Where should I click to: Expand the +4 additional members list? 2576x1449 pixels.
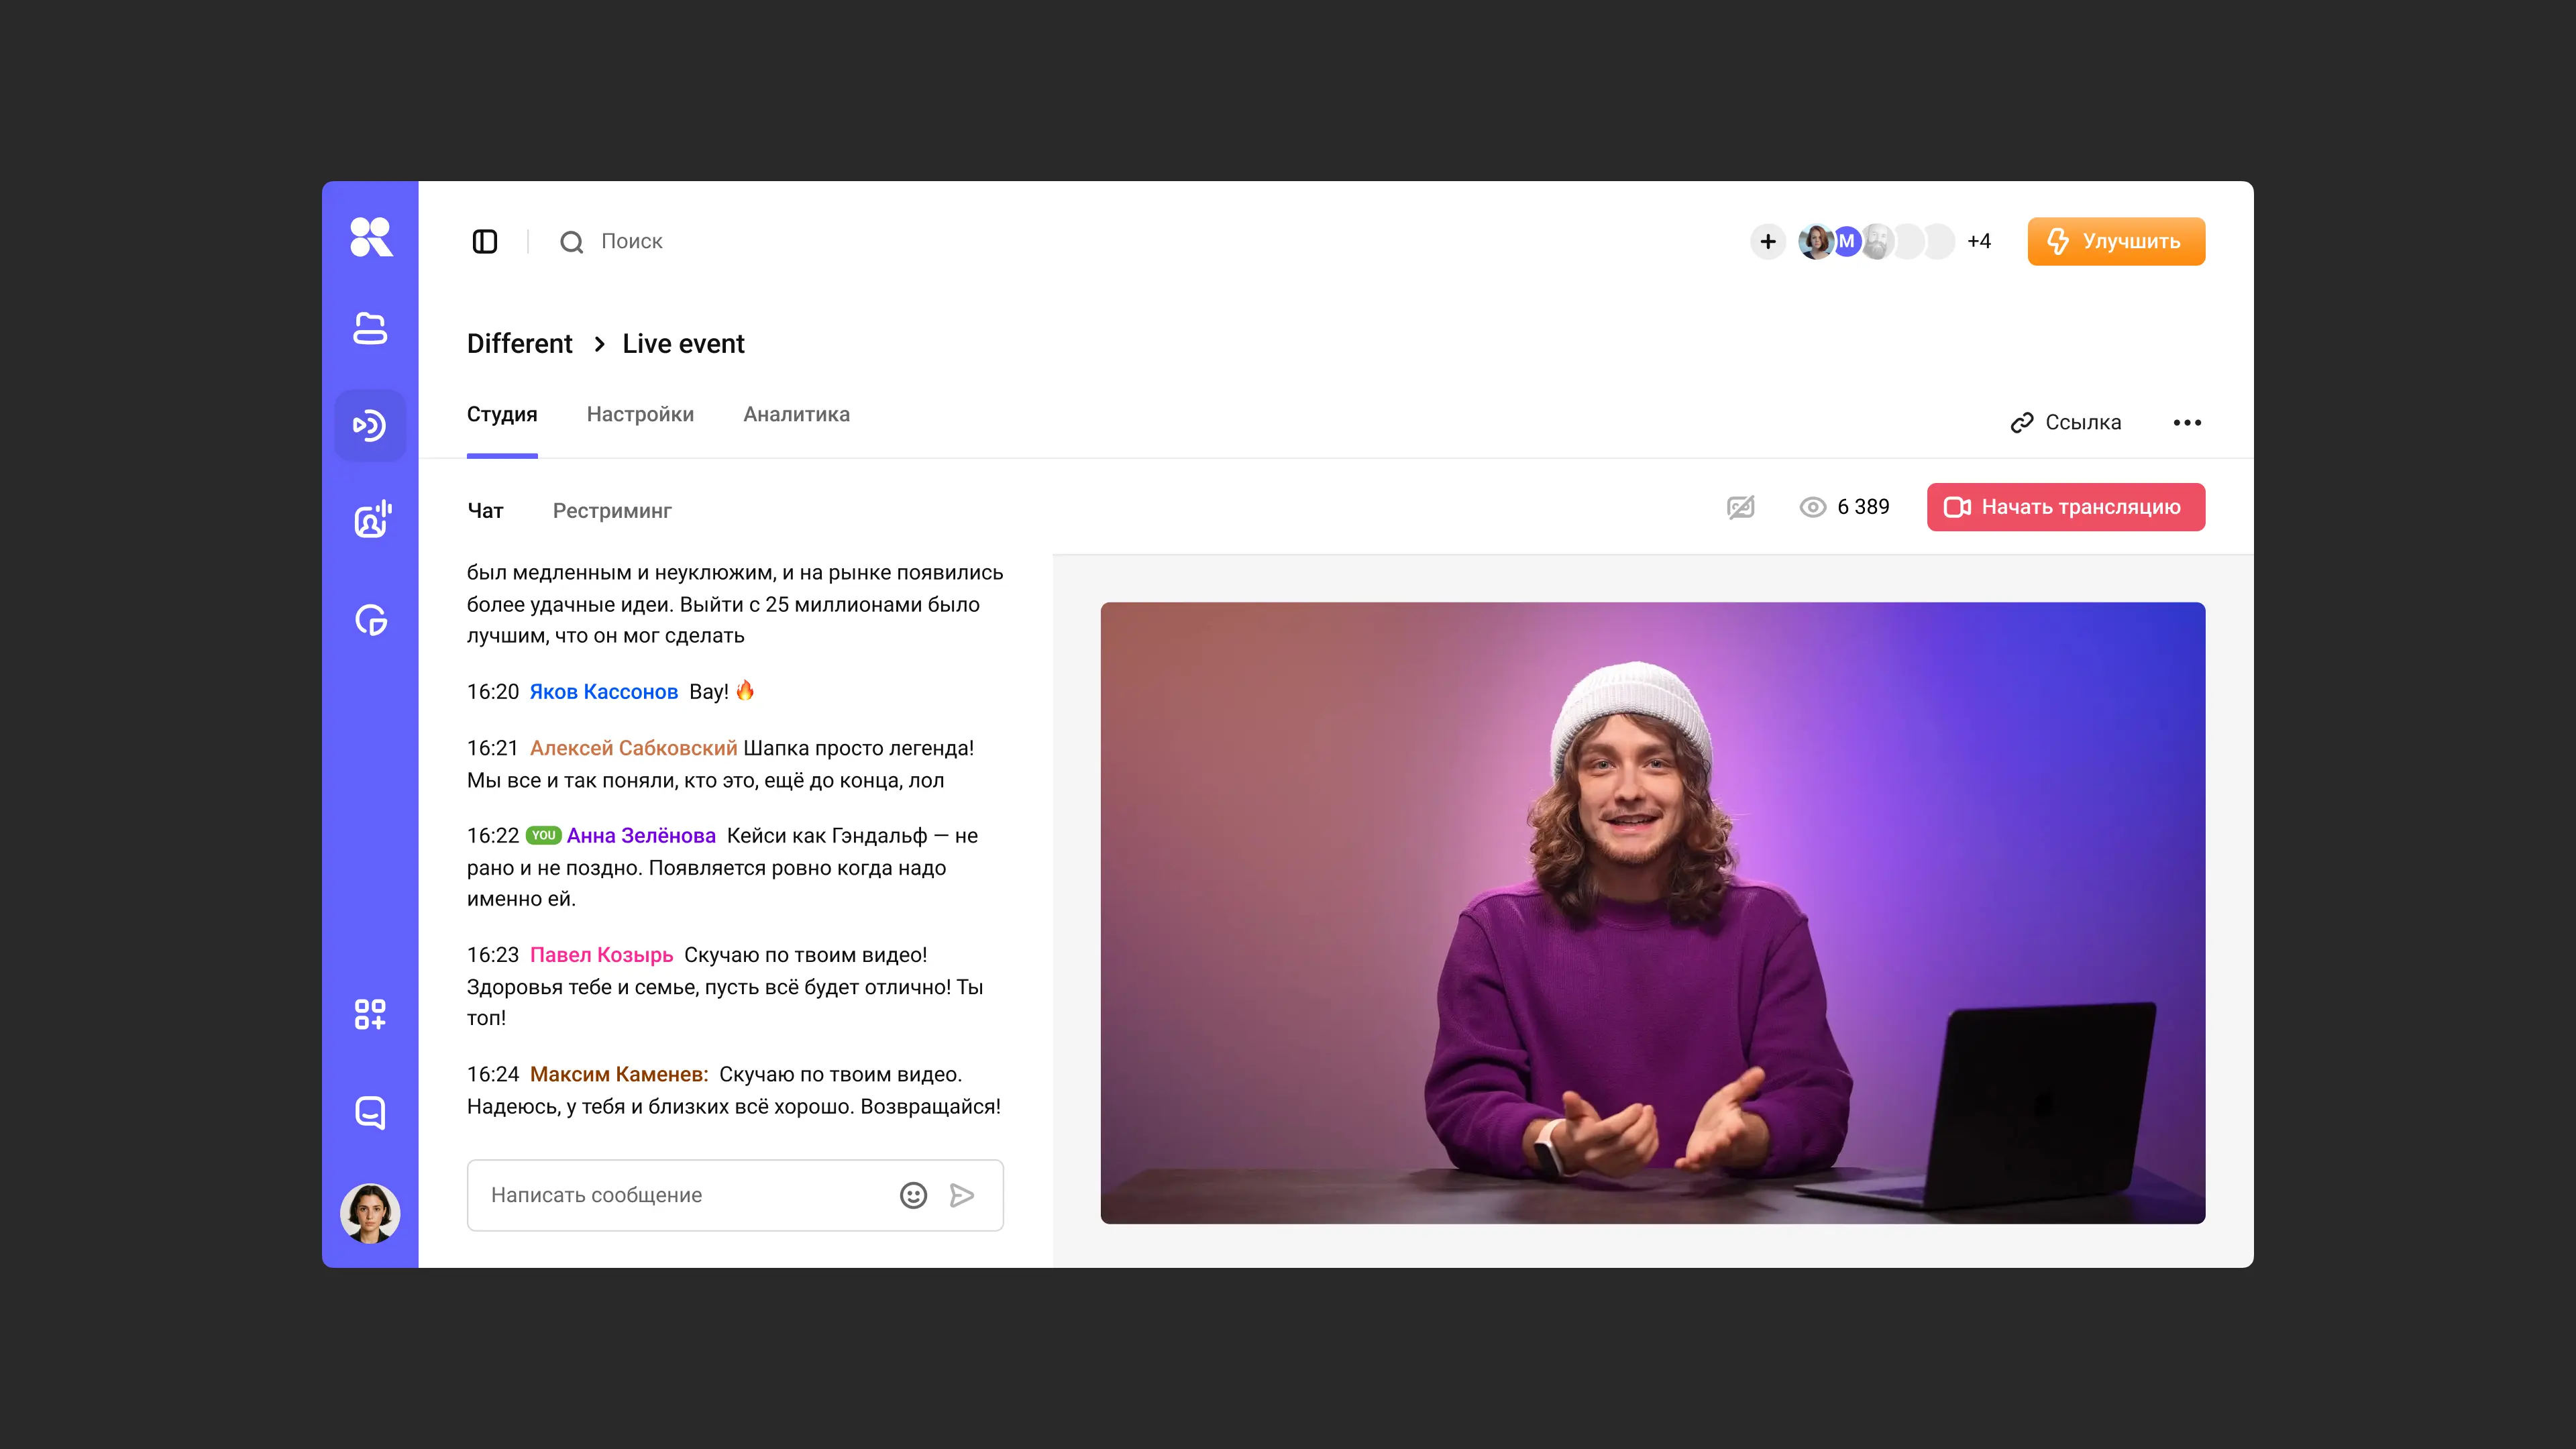point(1978,241)
